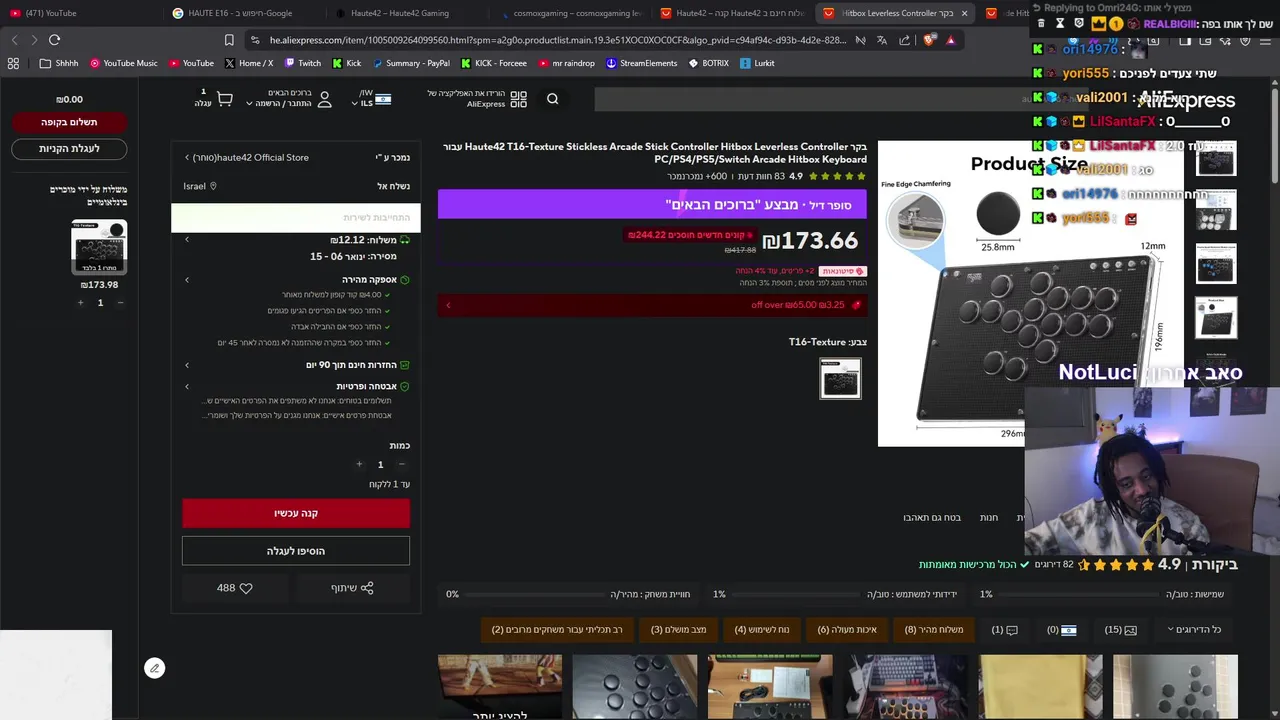Change the Israel shipping destination

(200, 186)
